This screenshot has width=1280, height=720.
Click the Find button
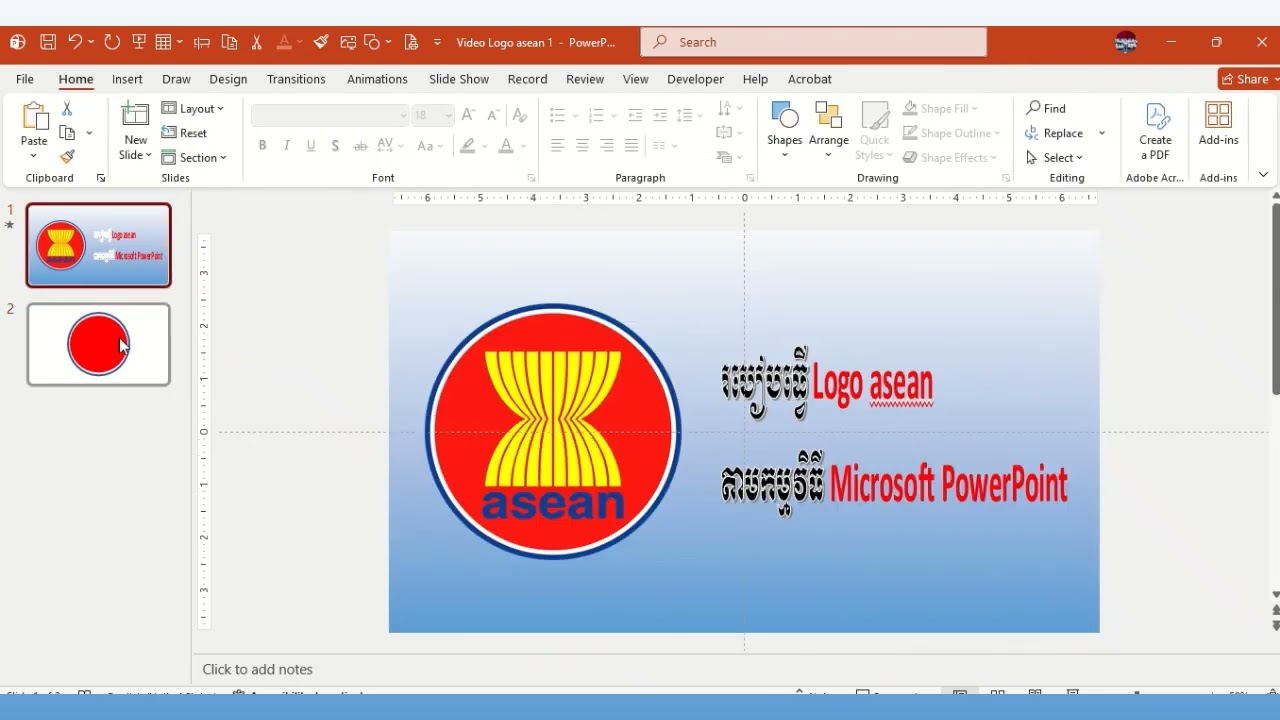(x=1046, y=108)
